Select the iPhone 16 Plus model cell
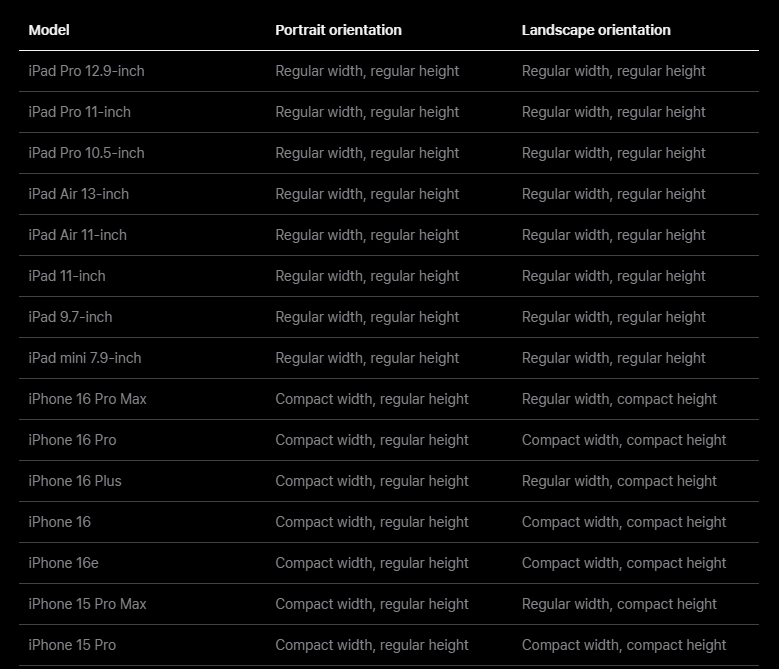779x669 pixels. tap(75, 481)
